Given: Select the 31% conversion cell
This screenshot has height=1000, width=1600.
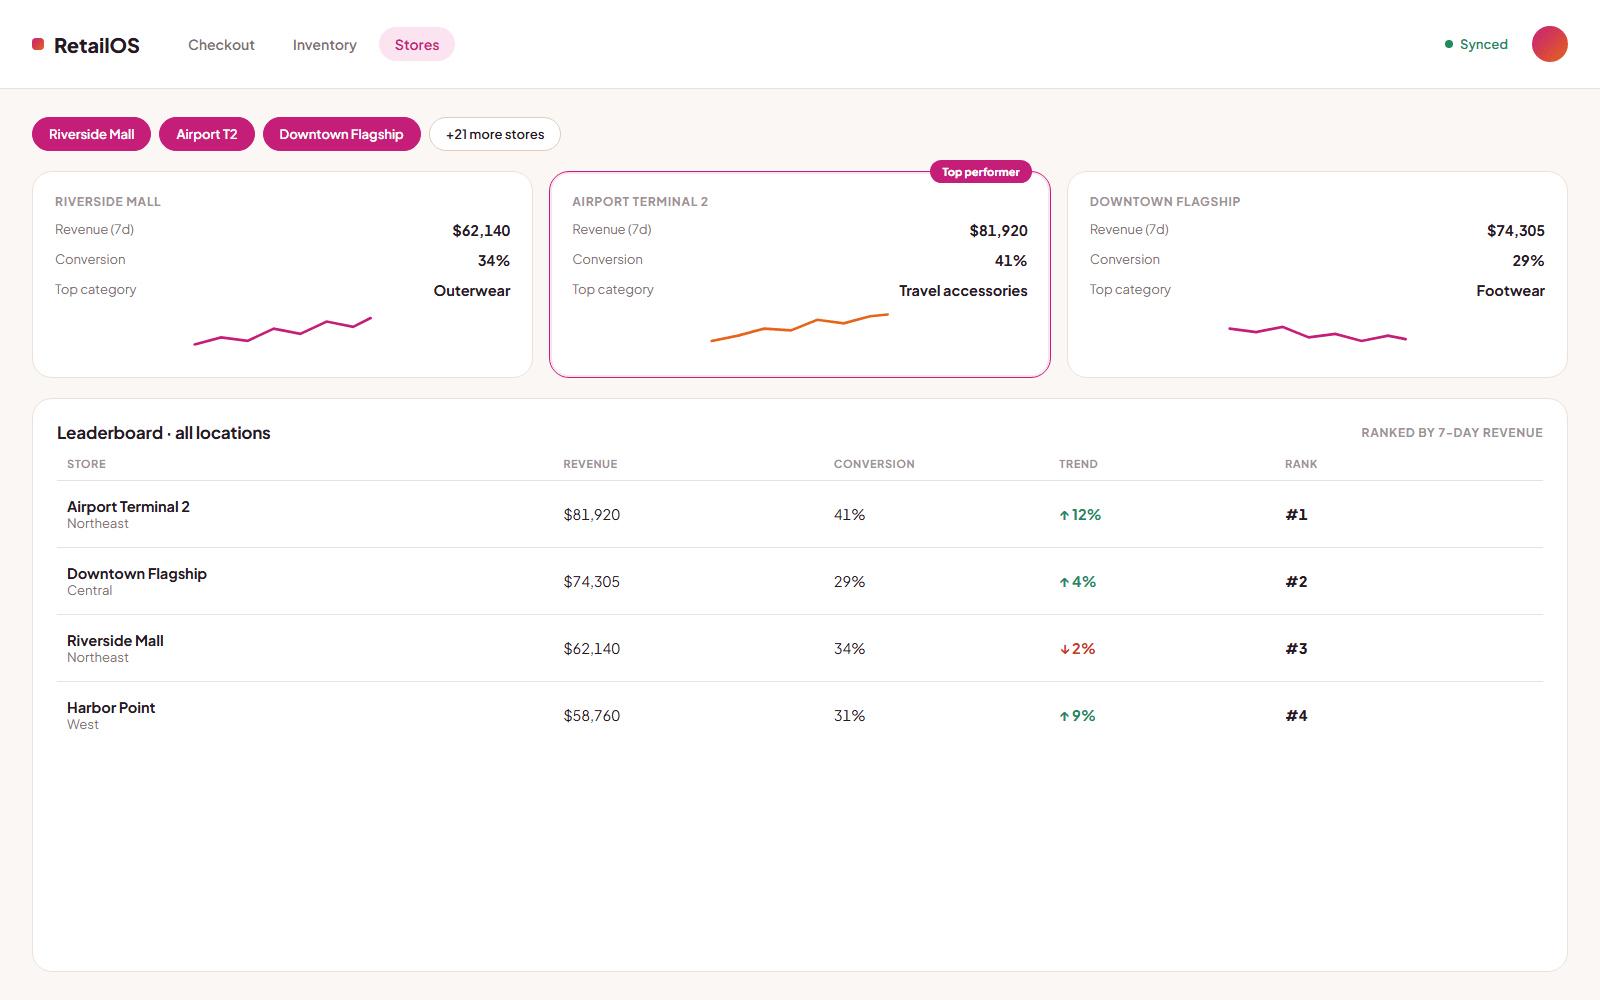Looking at the screenshot, I should coord(850,716).
